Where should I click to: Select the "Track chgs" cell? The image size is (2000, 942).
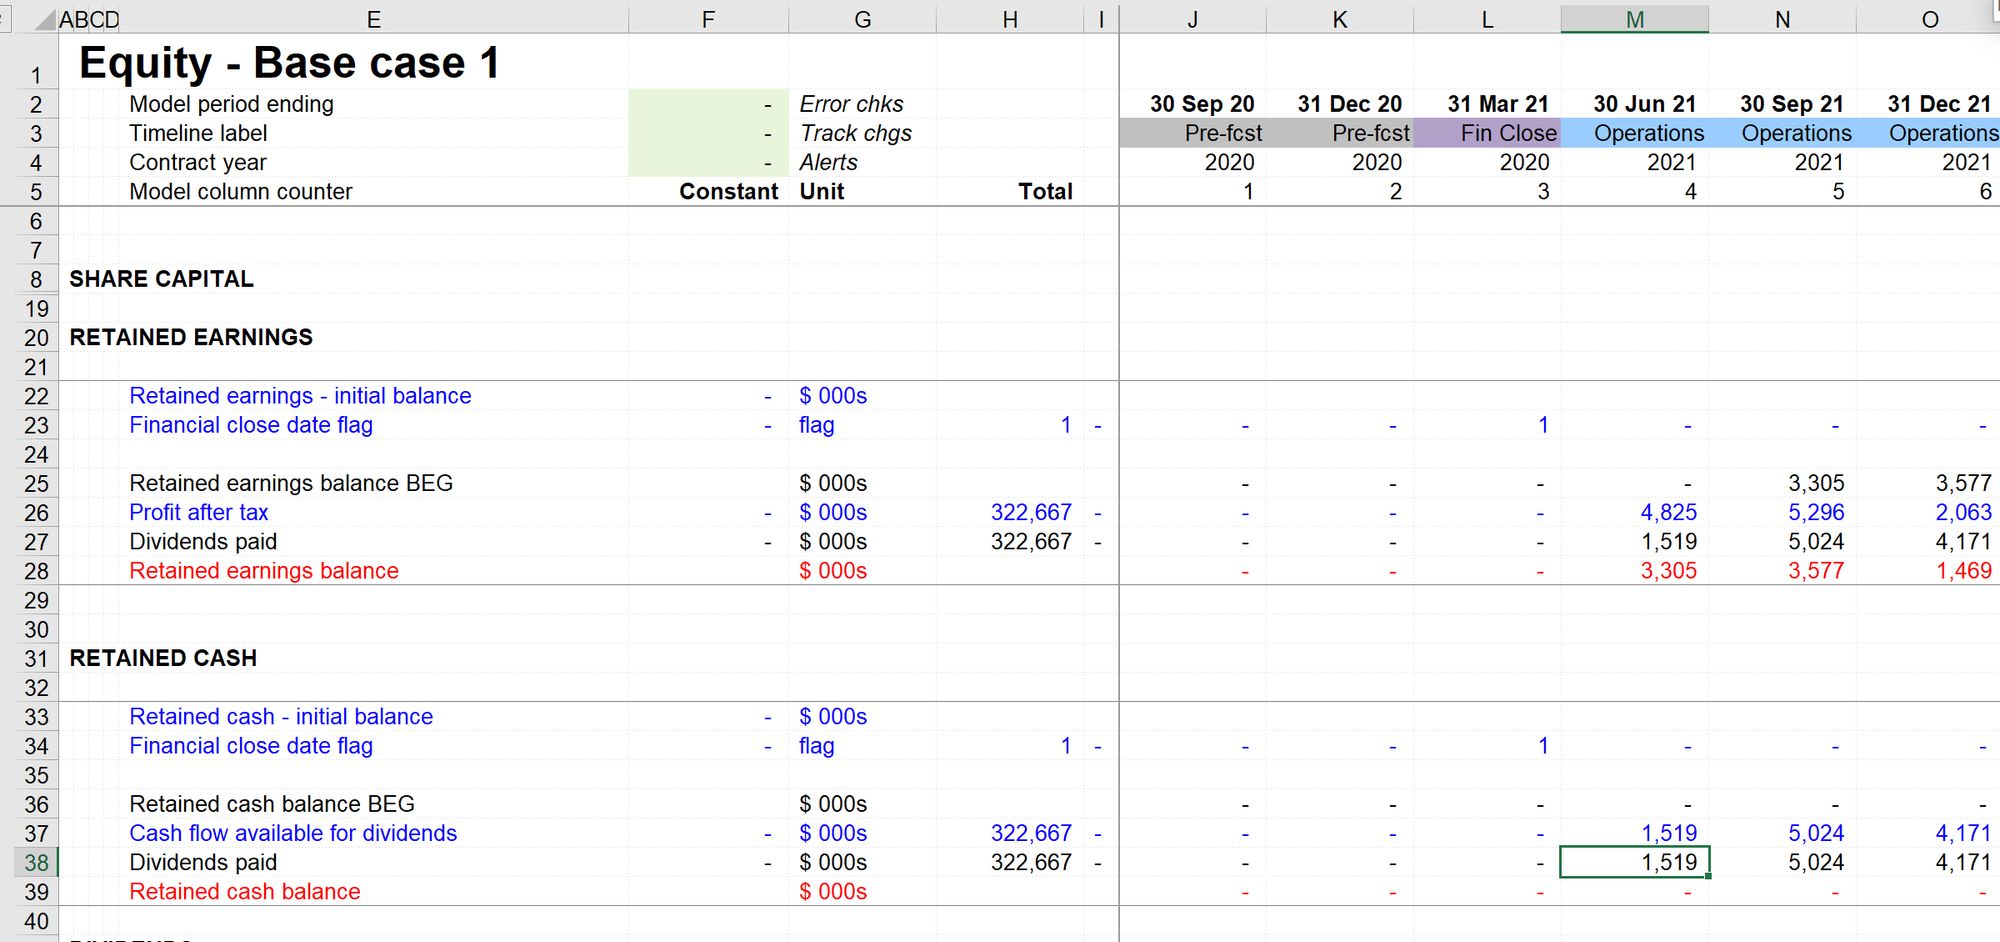pyautogui.click(x=855, y=133)
